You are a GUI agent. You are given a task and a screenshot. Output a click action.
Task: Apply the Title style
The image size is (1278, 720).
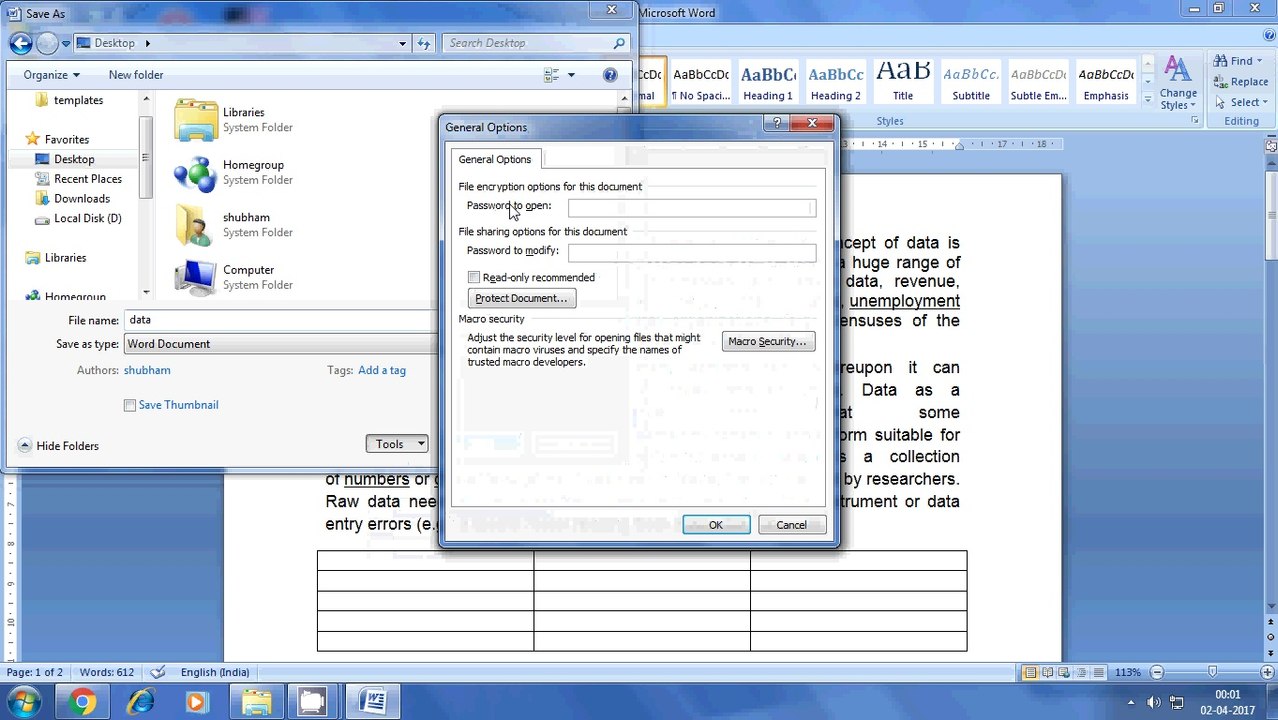pos(903,82)
